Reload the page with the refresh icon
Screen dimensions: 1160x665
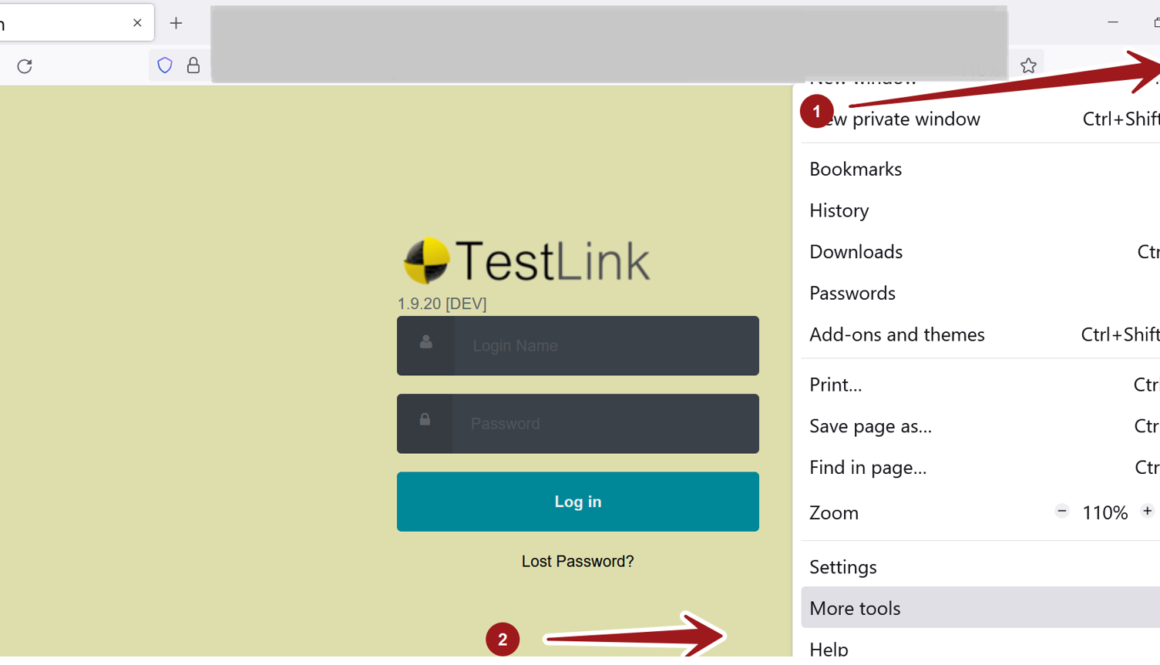[24, 66]
